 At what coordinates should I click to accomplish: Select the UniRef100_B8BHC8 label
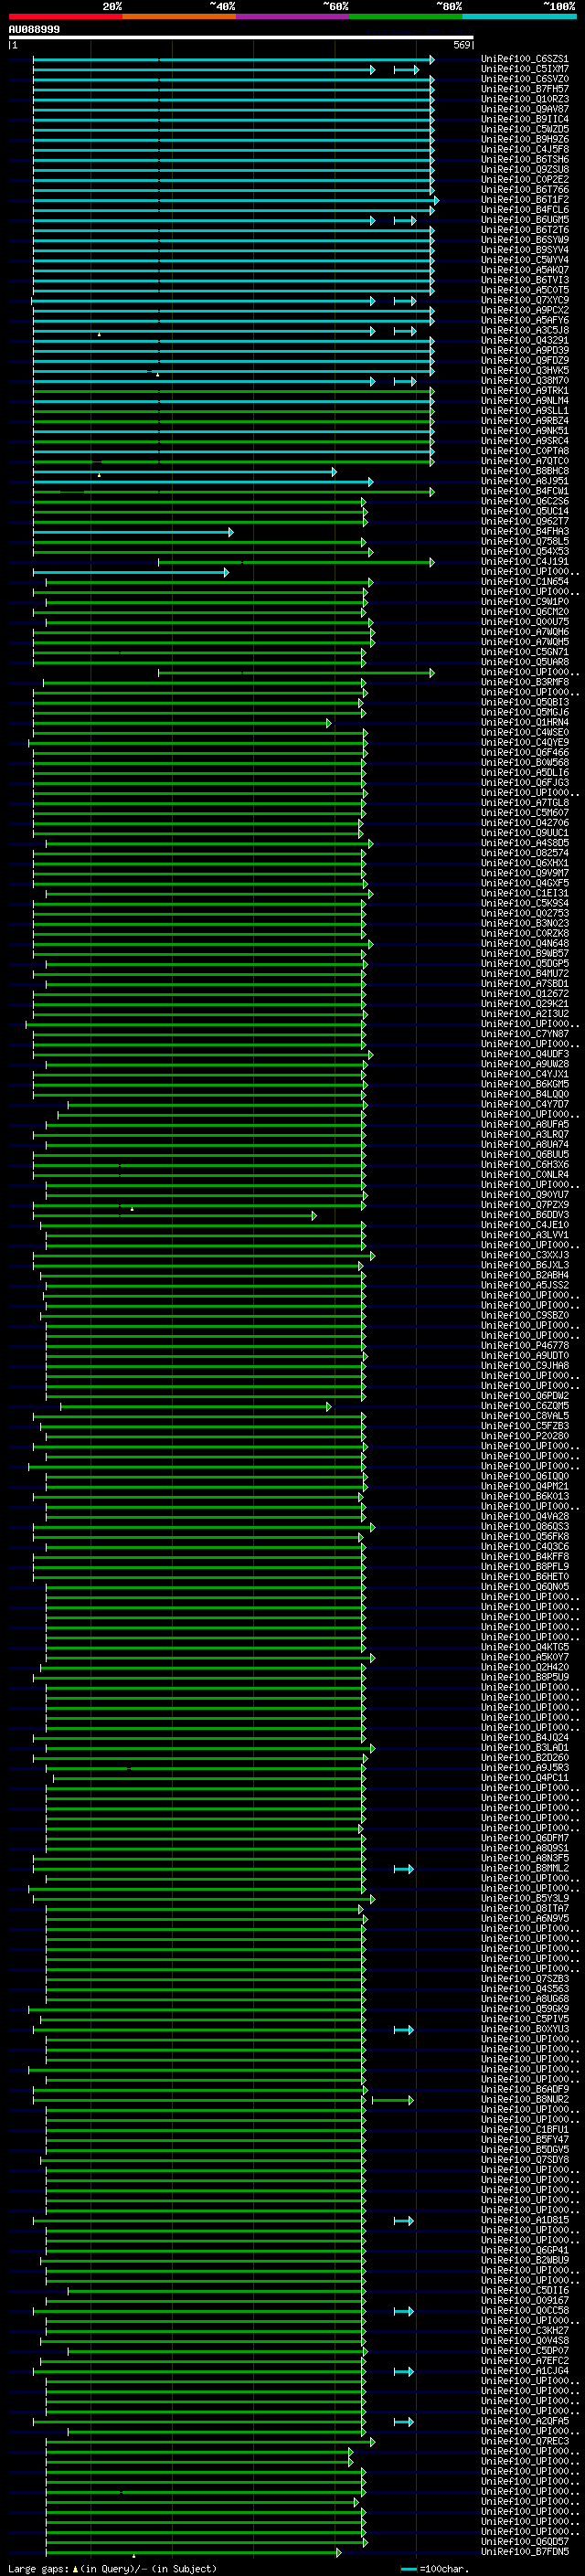click(x=525, y=471)
